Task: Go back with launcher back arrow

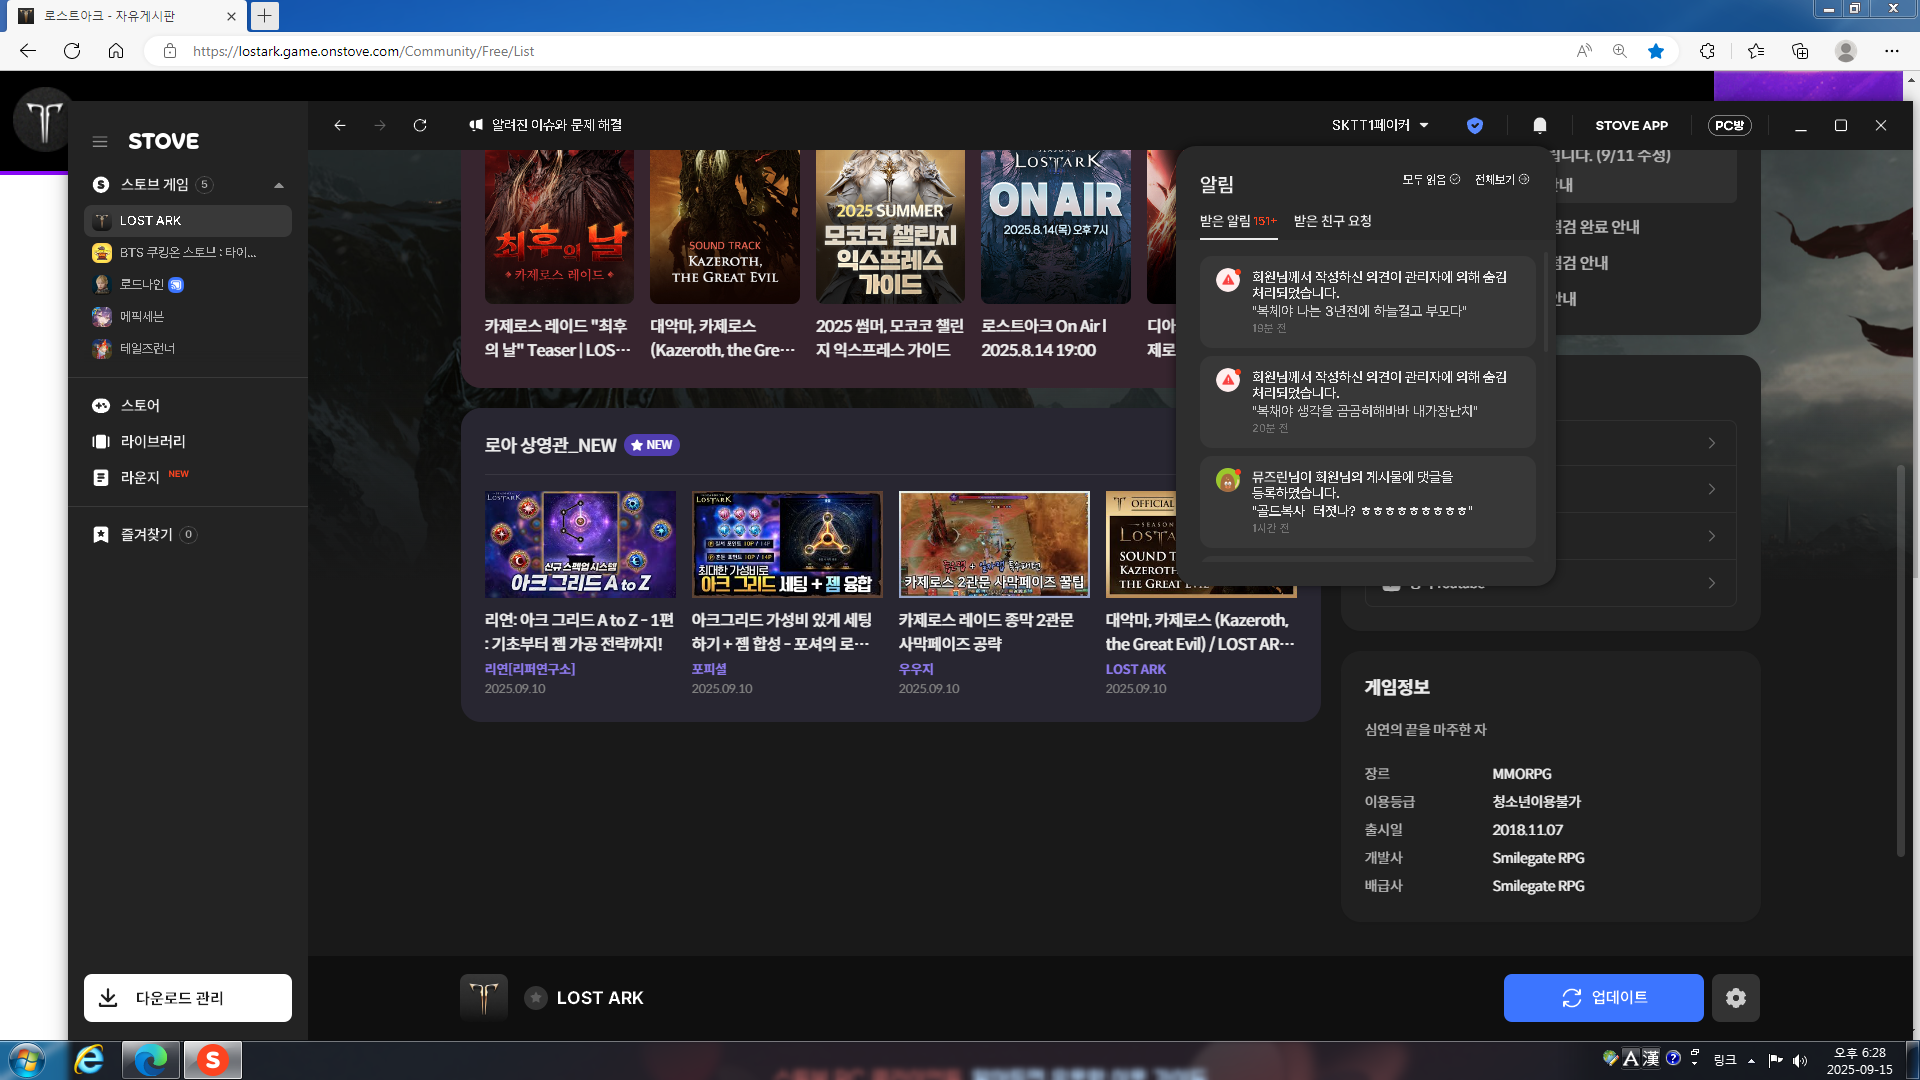Action: coord(340,125)
